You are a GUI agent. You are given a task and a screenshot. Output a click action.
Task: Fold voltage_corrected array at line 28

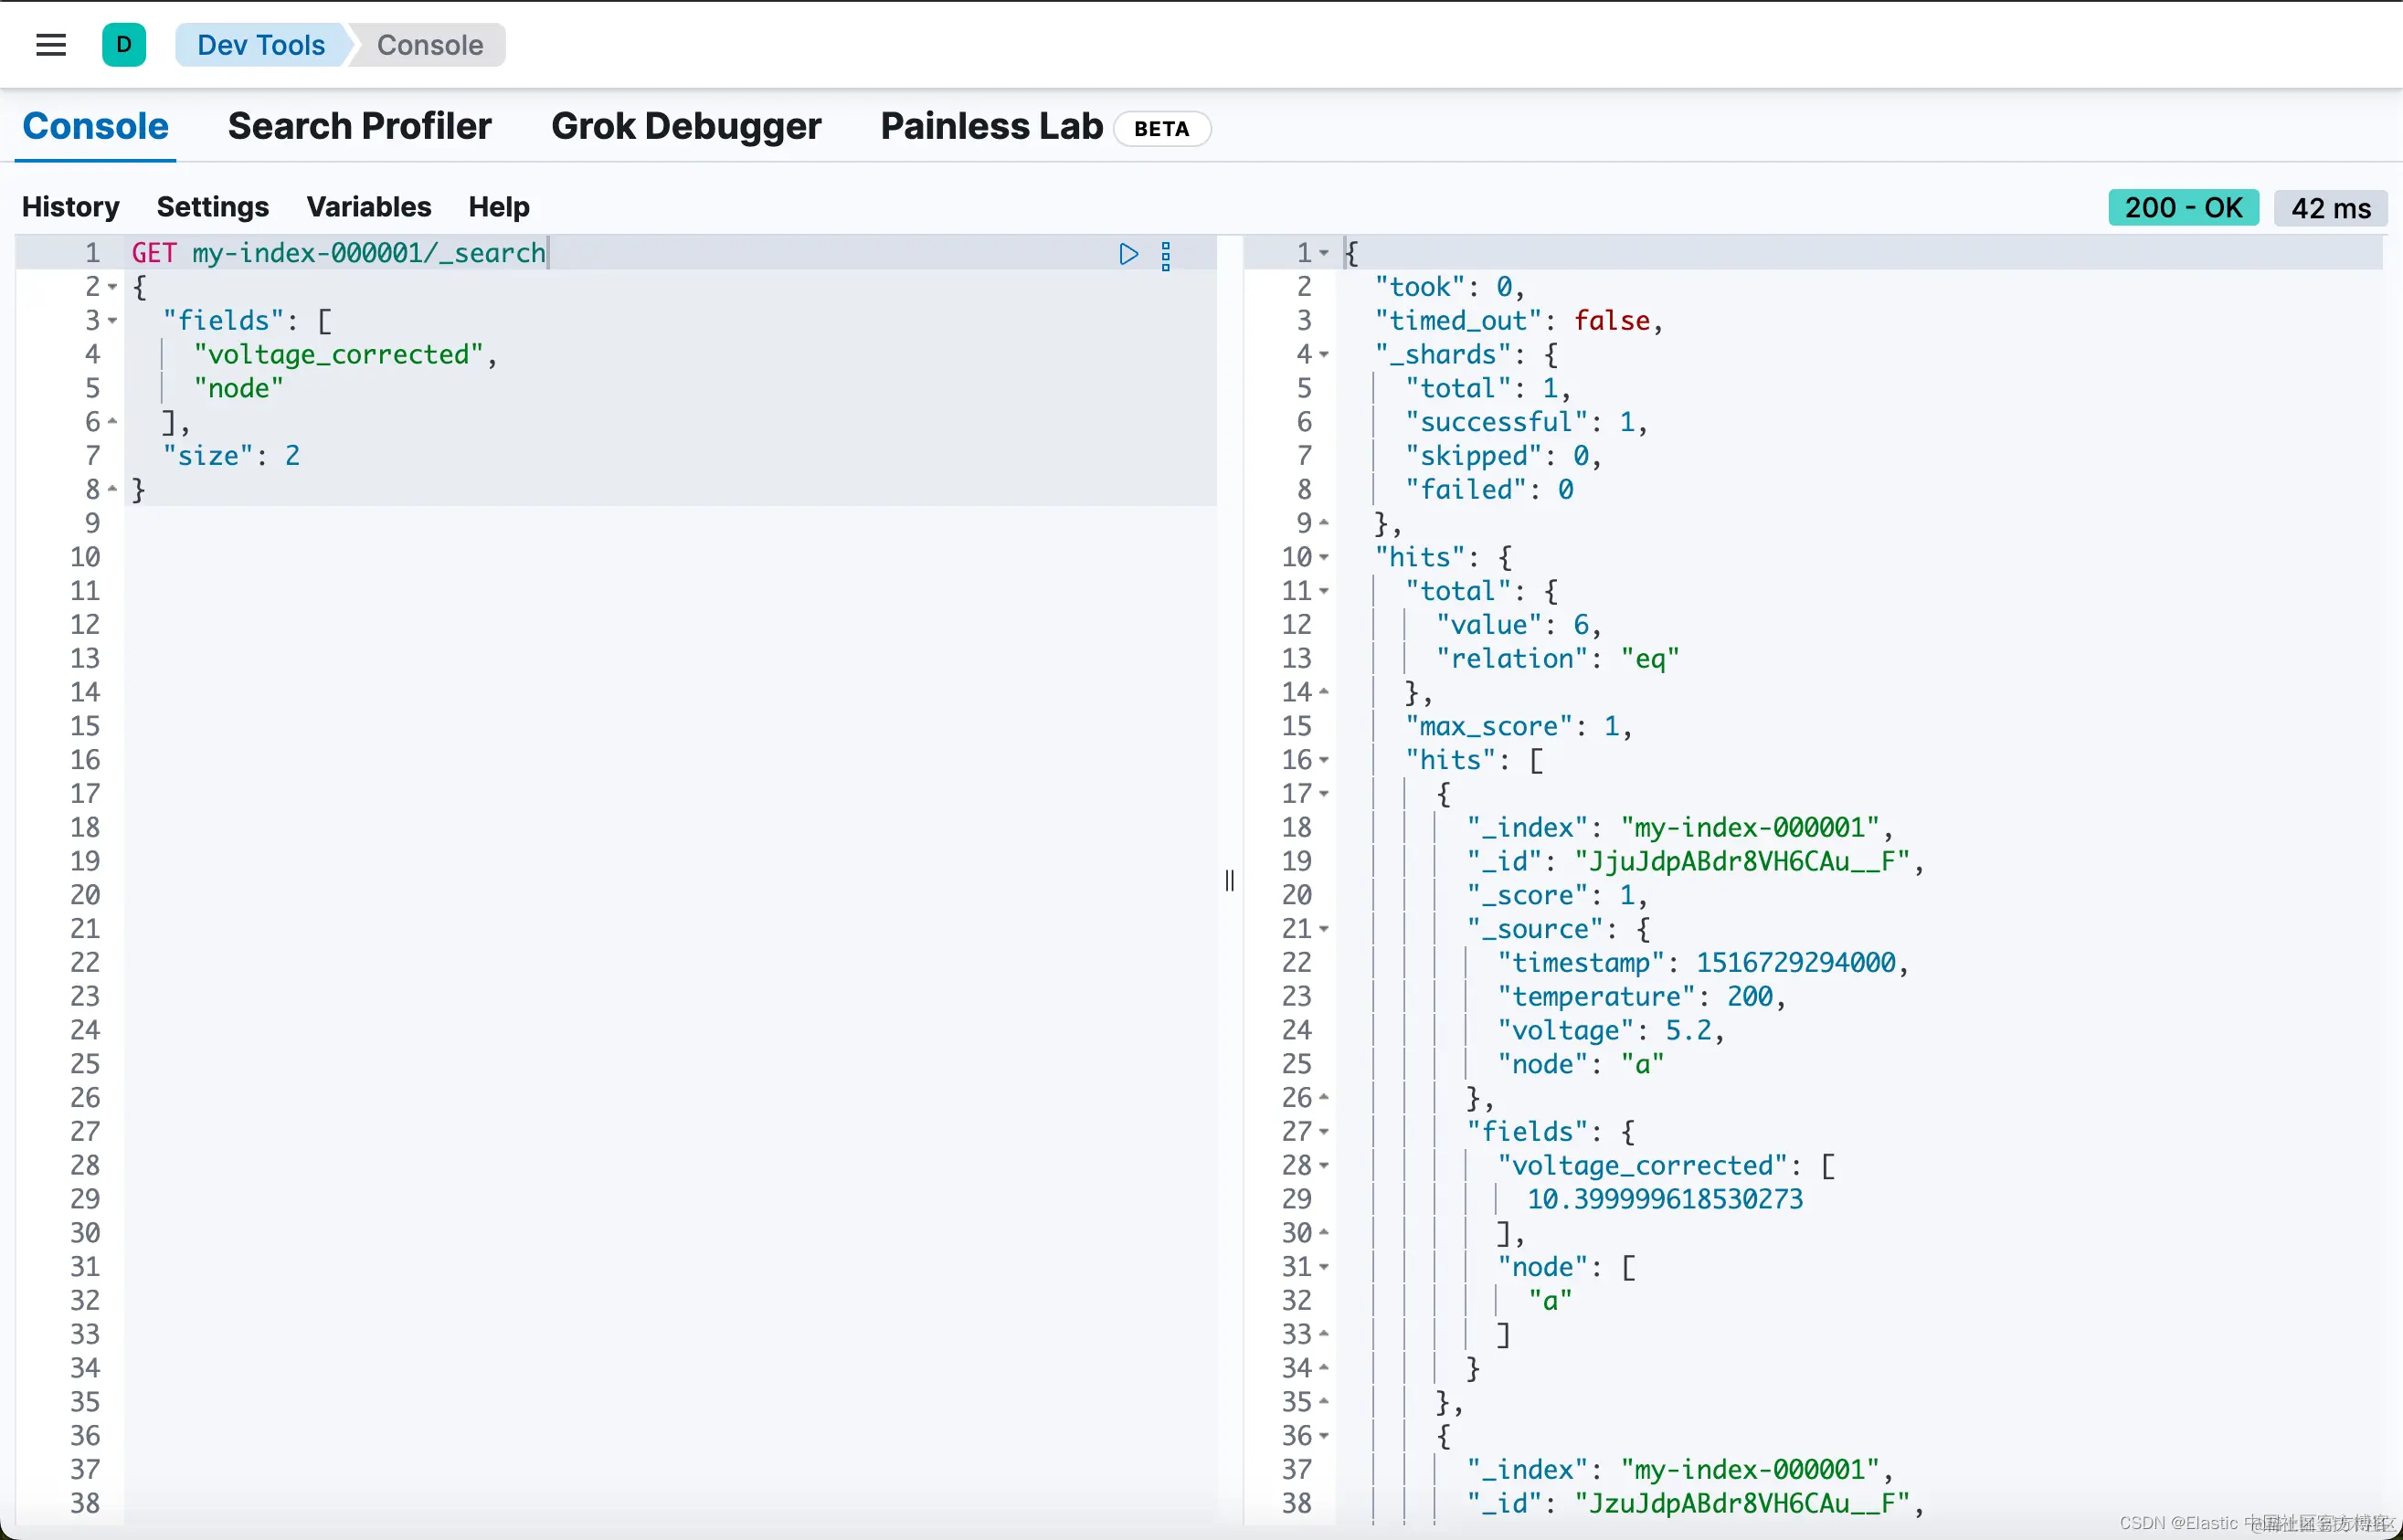1324,1166
